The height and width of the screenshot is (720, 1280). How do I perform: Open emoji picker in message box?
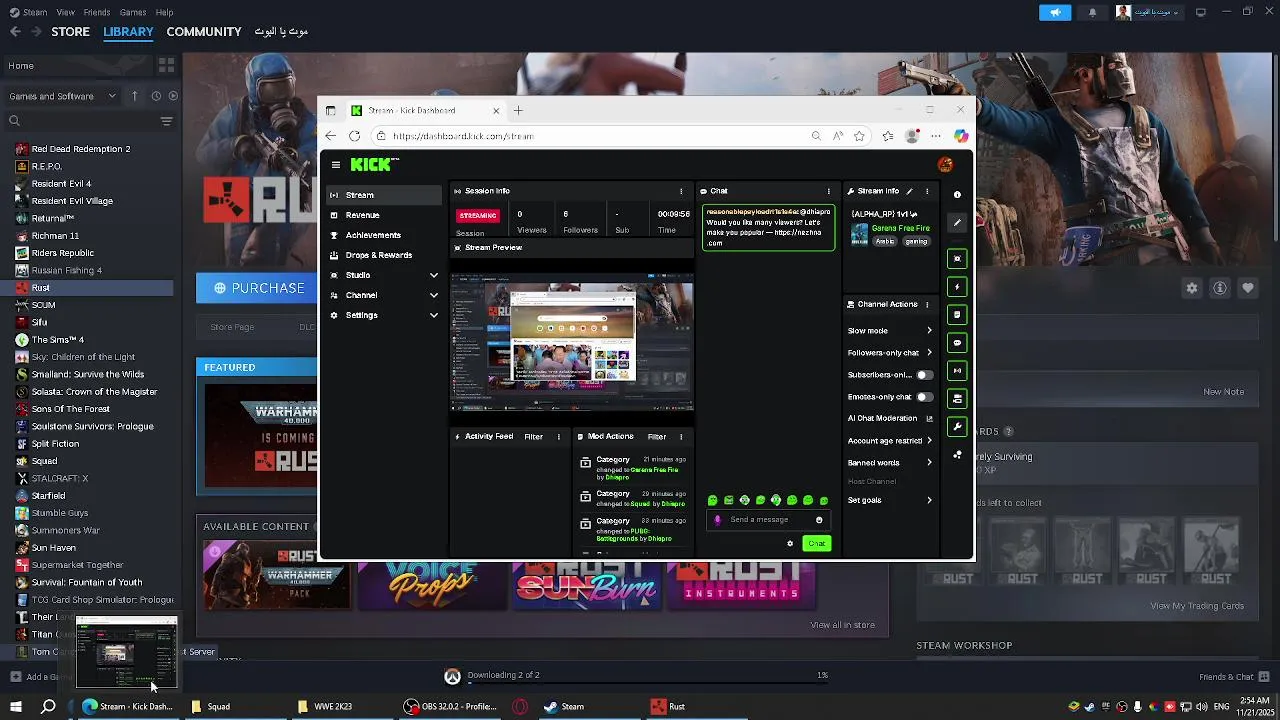[x=819, y=520]
